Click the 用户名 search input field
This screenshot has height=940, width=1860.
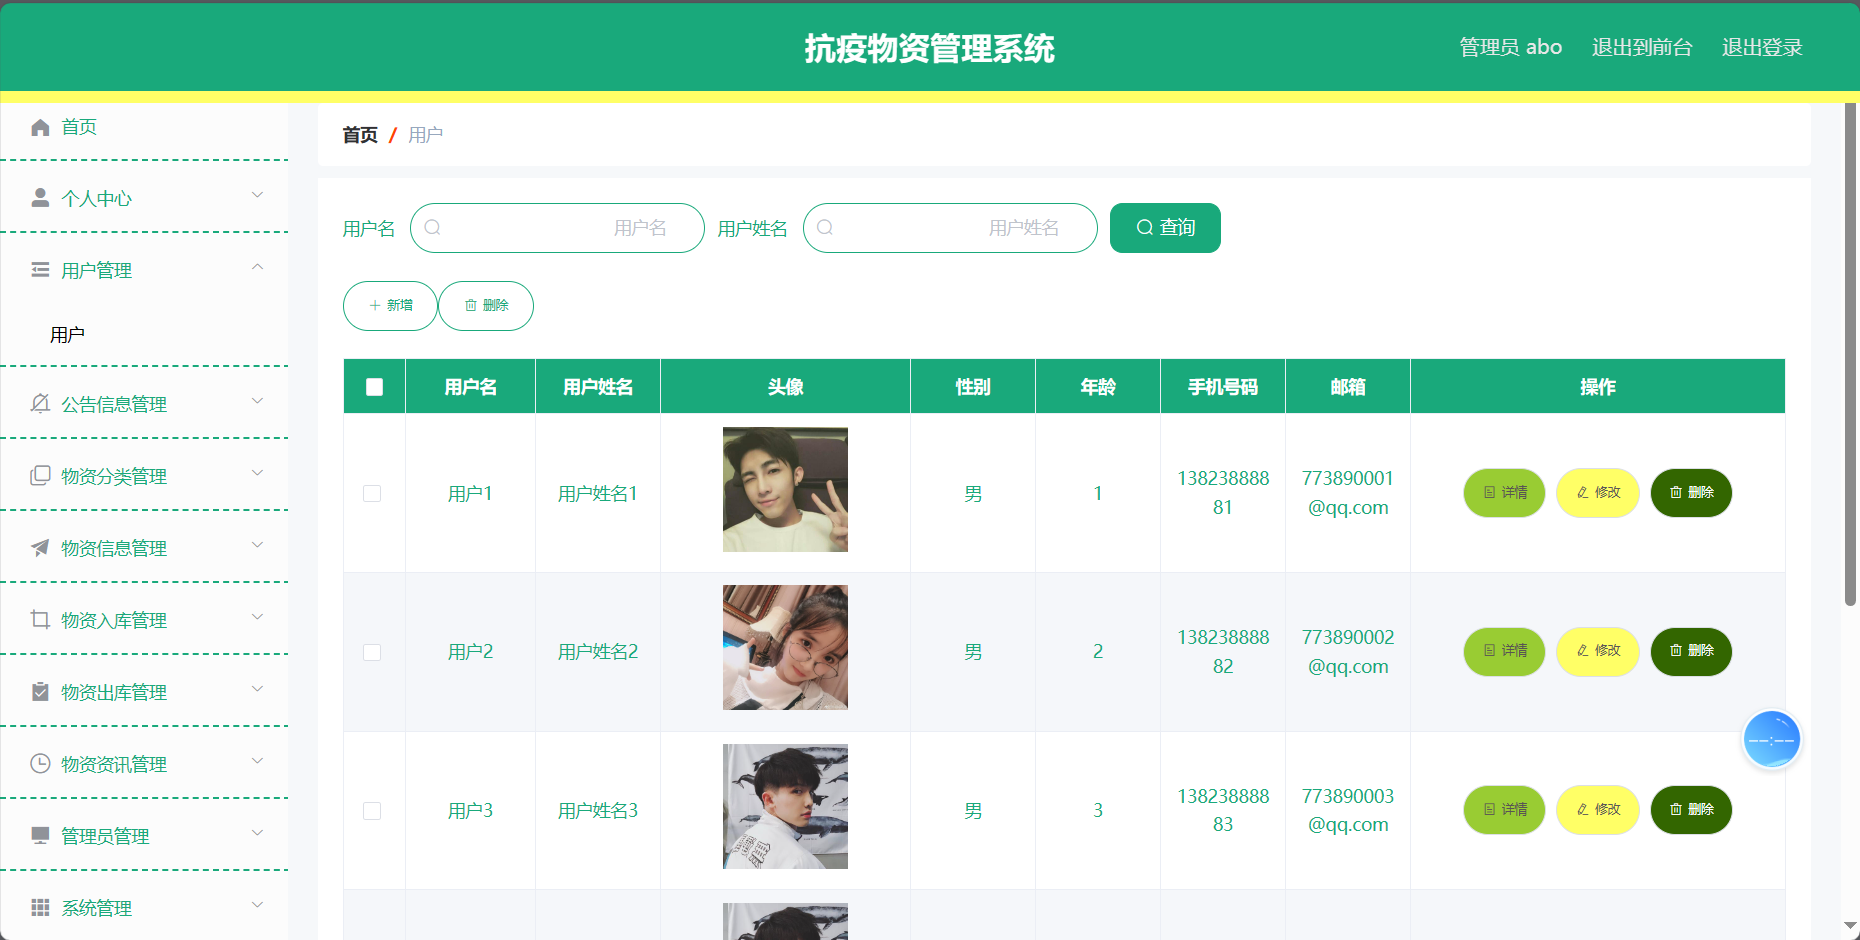(x=557, y=228)
